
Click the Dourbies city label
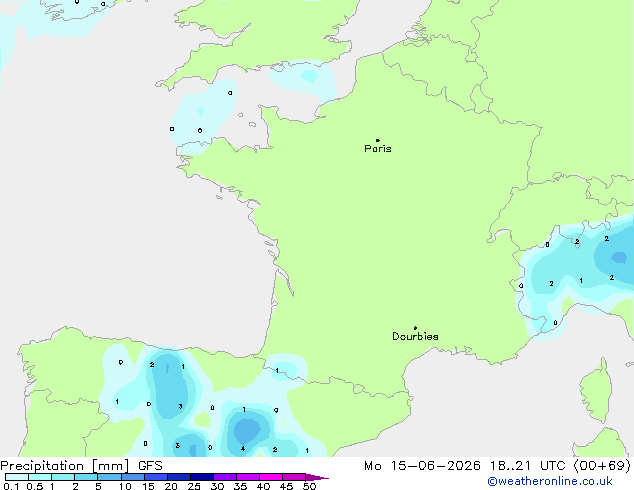point(415,336)
